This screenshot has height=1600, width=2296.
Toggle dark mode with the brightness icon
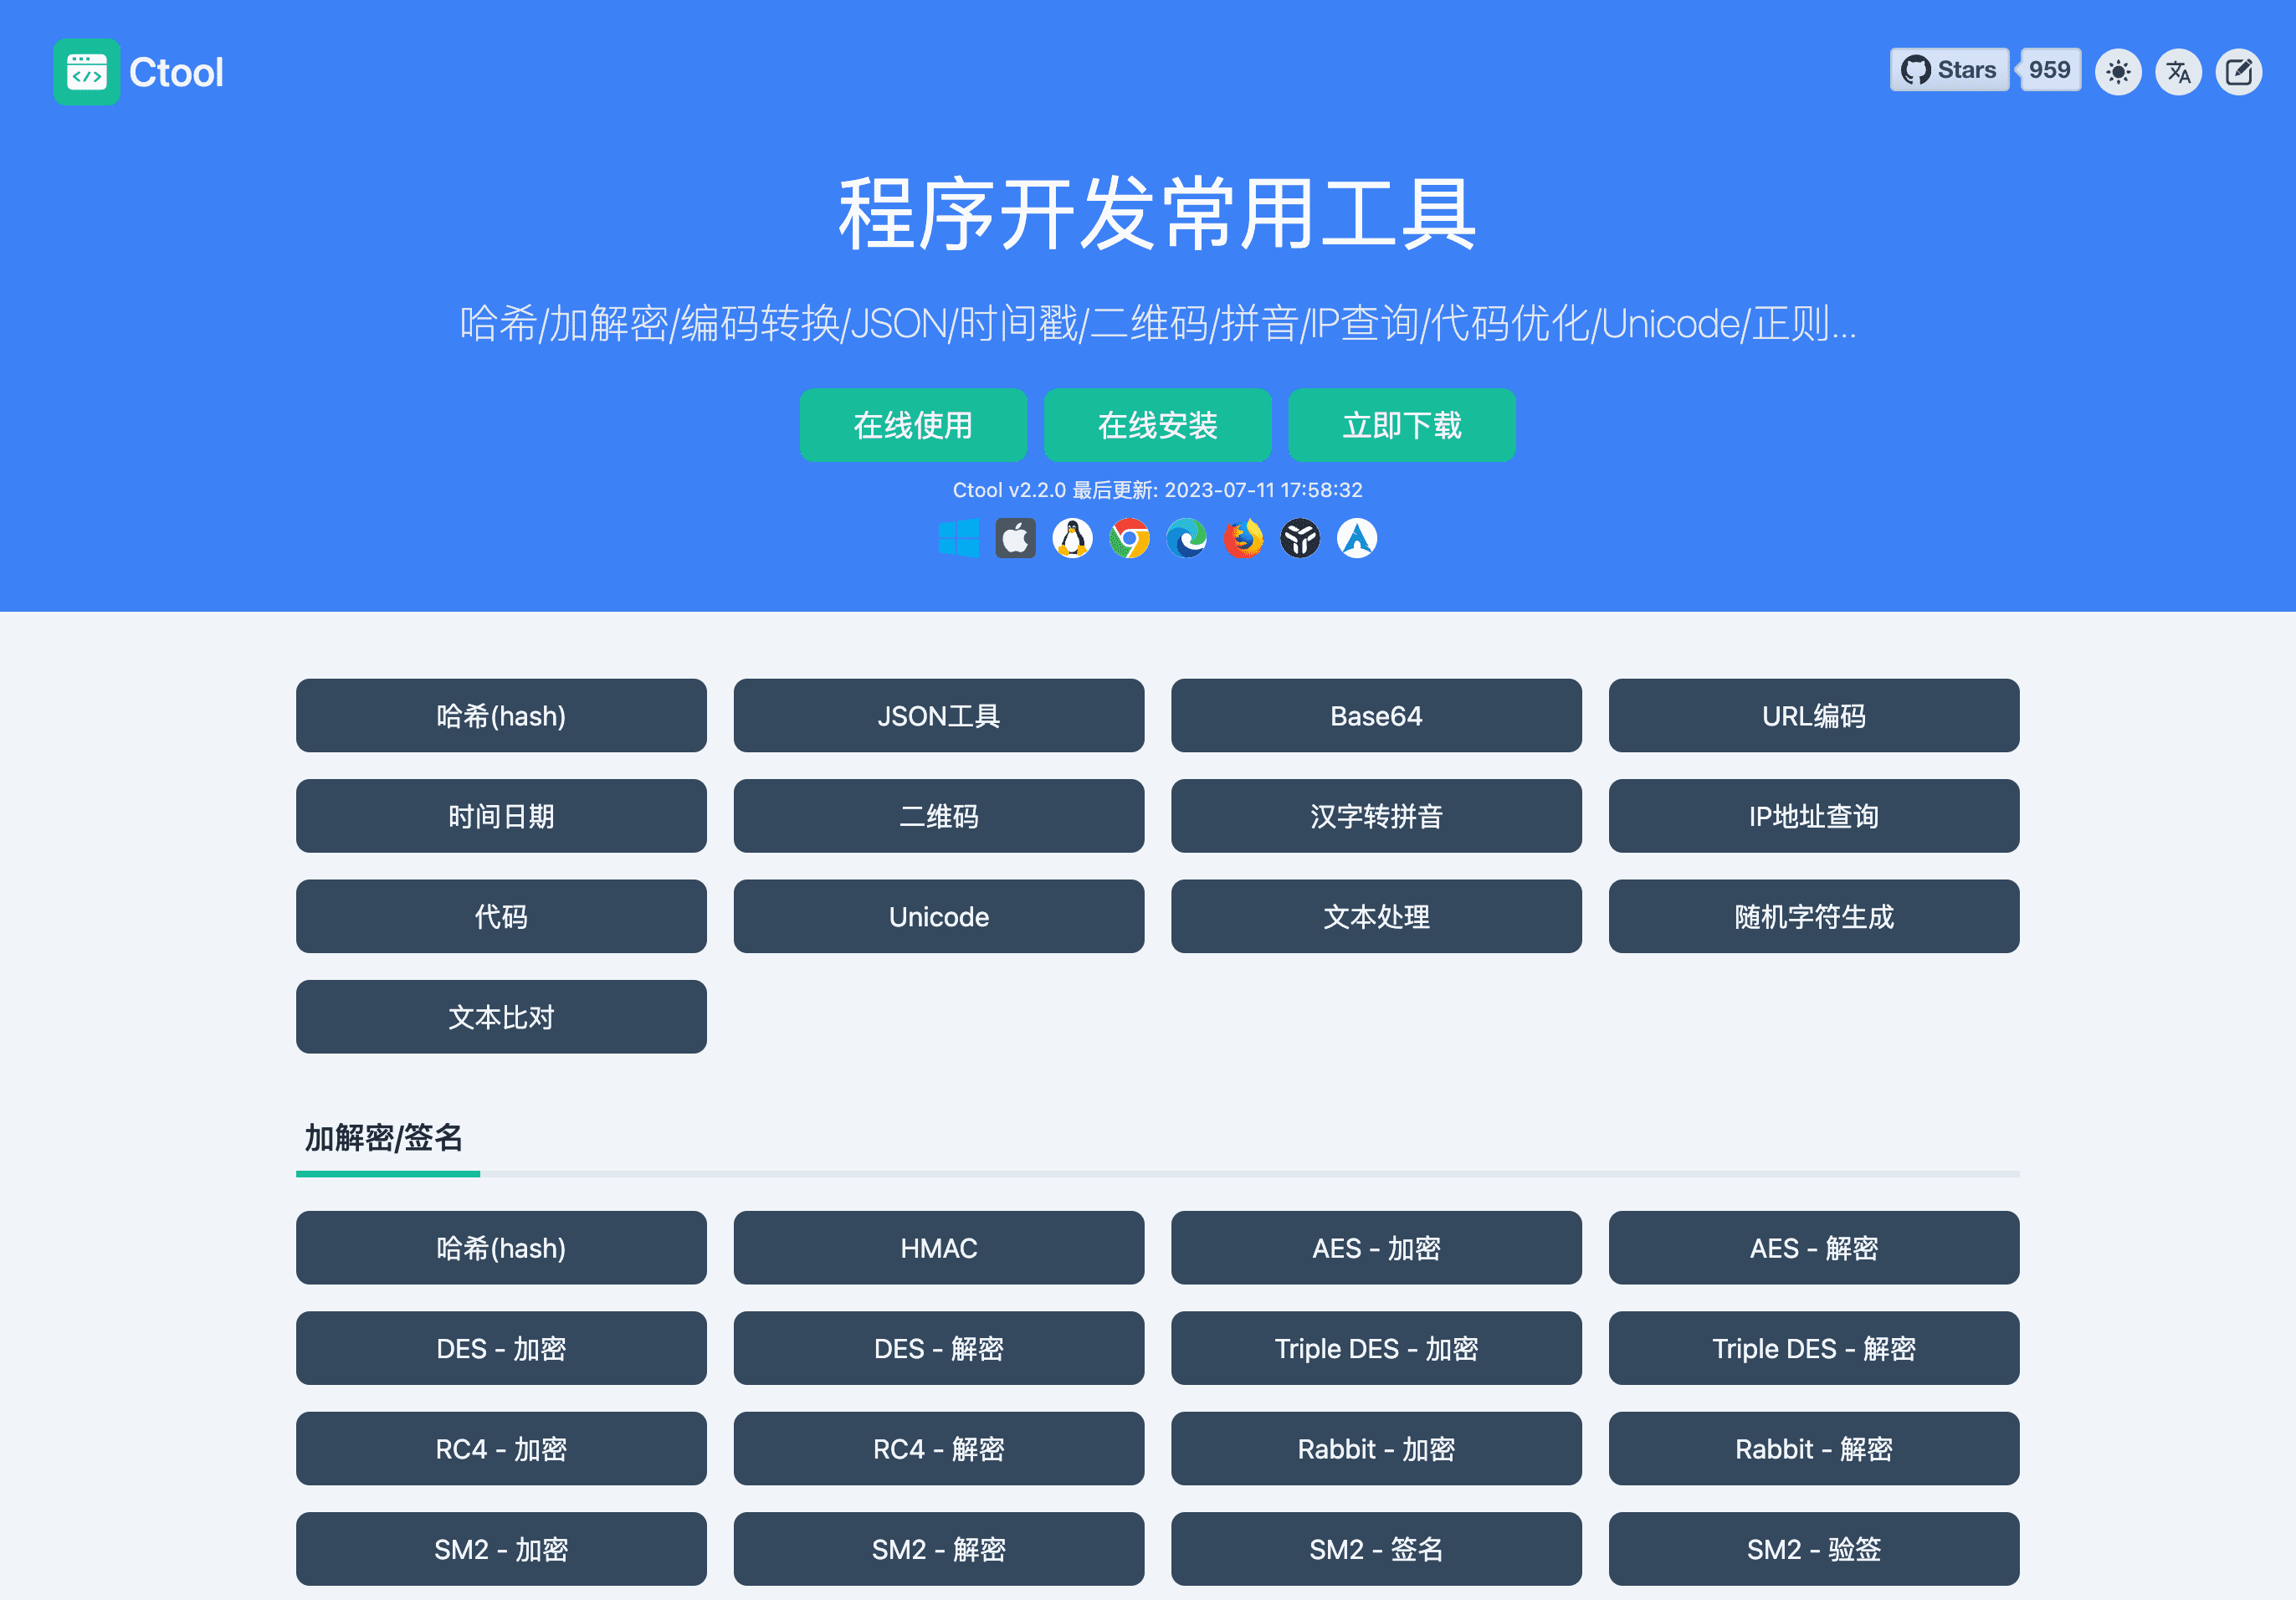pyautogui.click(x=2118, y=71)
